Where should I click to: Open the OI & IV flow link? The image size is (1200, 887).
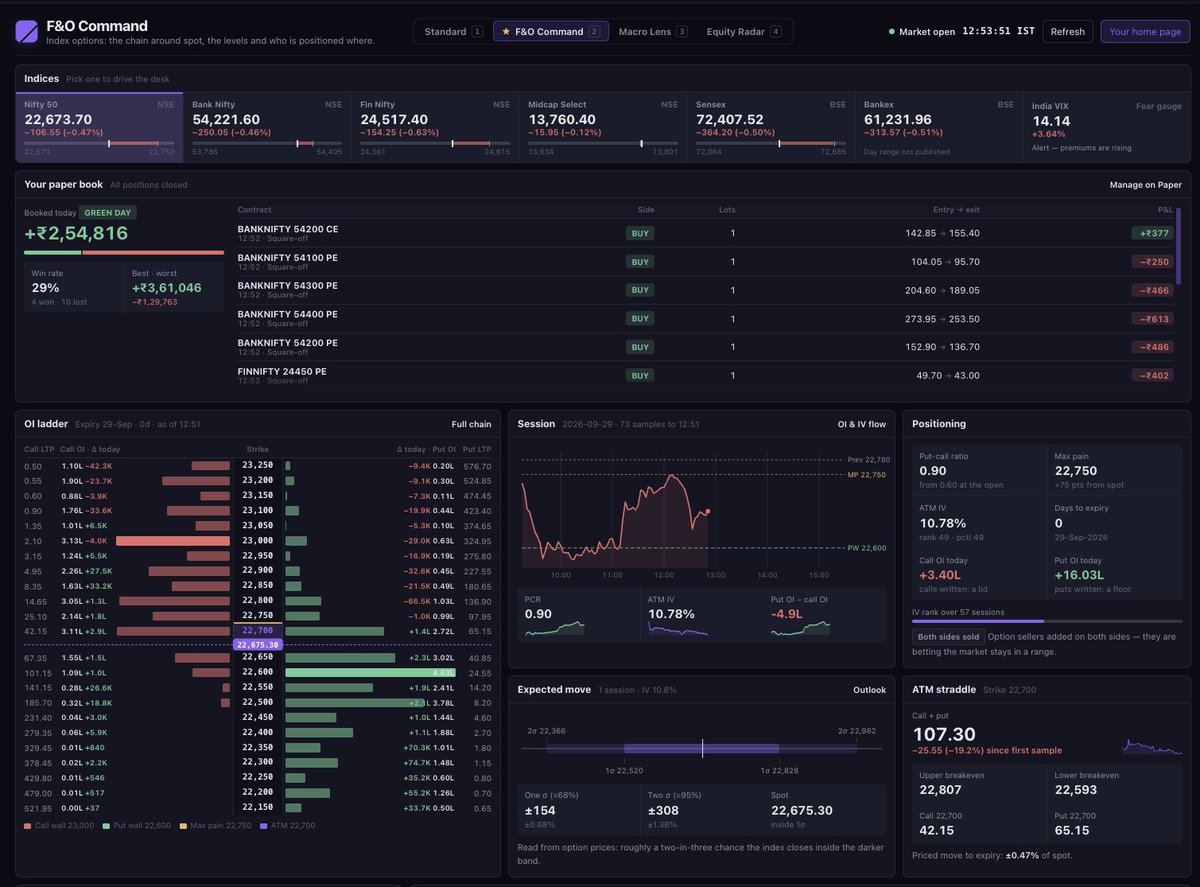[861, 424]
